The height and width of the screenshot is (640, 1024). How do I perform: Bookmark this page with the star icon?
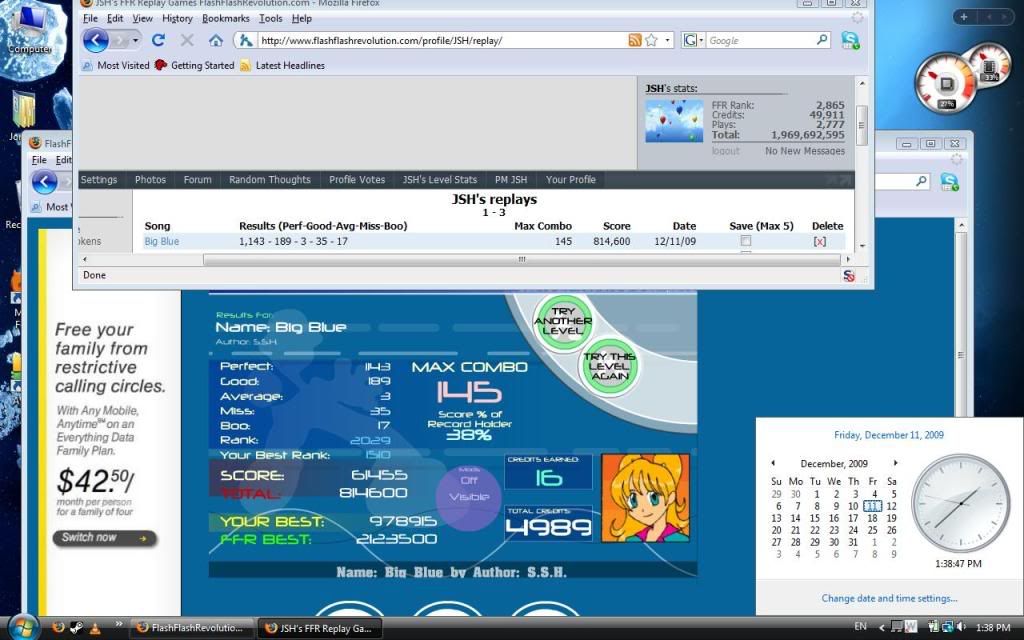coord(651,40)
